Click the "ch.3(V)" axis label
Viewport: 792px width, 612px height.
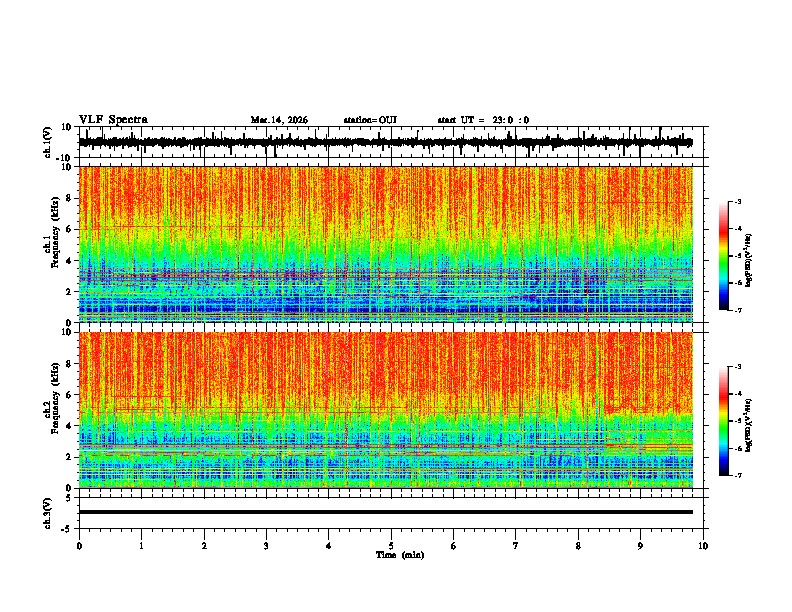48,513
